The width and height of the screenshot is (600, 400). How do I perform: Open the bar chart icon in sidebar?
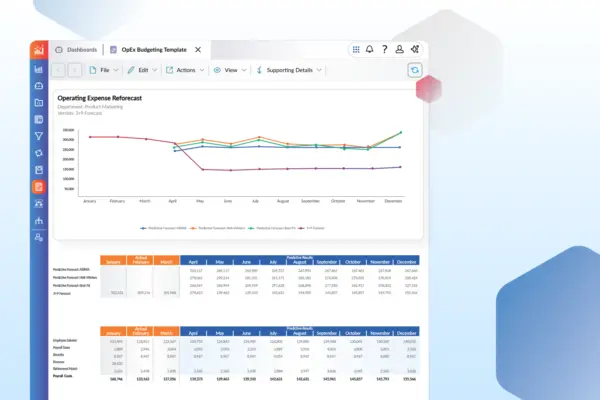[39, 69]
